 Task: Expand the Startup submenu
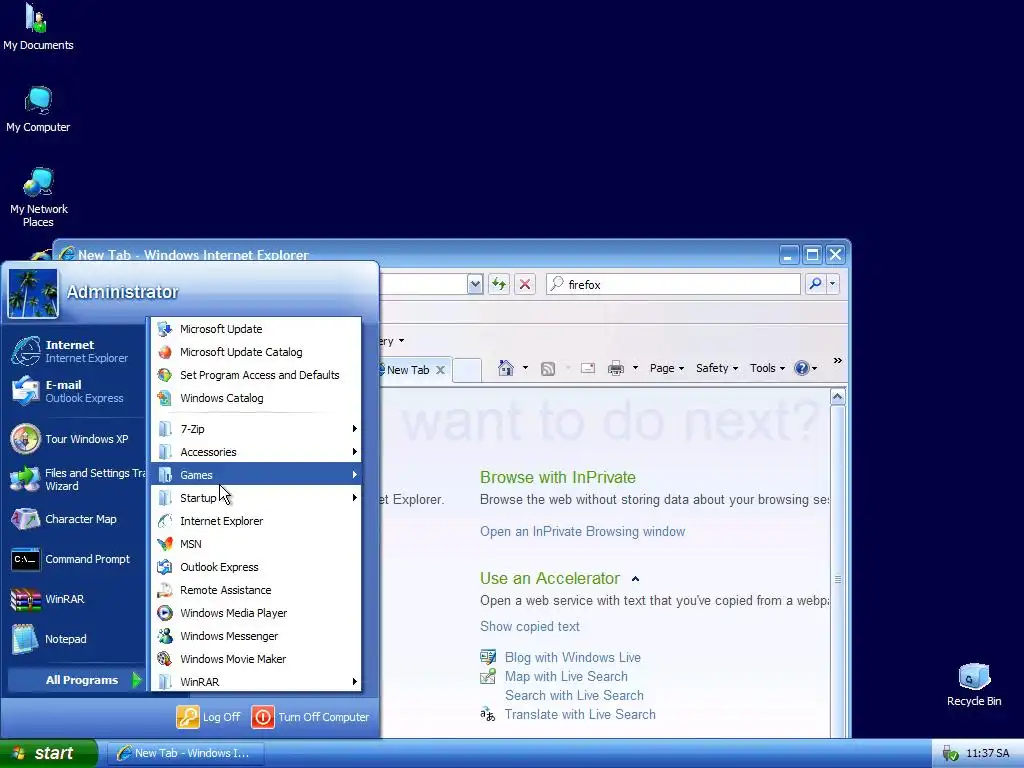click(x=256, y=498)
